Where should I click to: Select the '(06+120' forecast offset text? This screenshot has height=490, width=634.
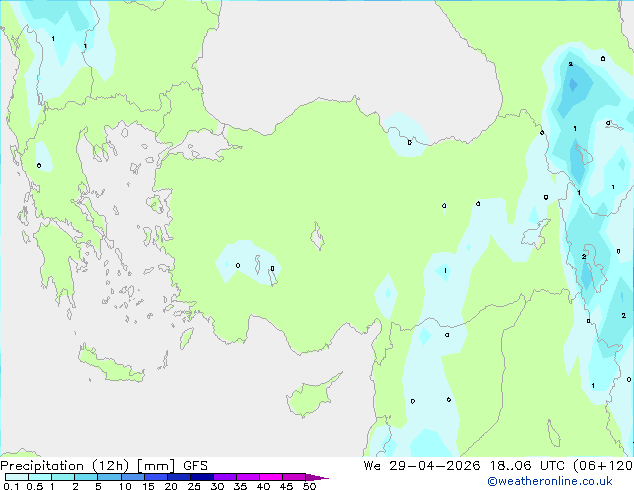[603, 466]
